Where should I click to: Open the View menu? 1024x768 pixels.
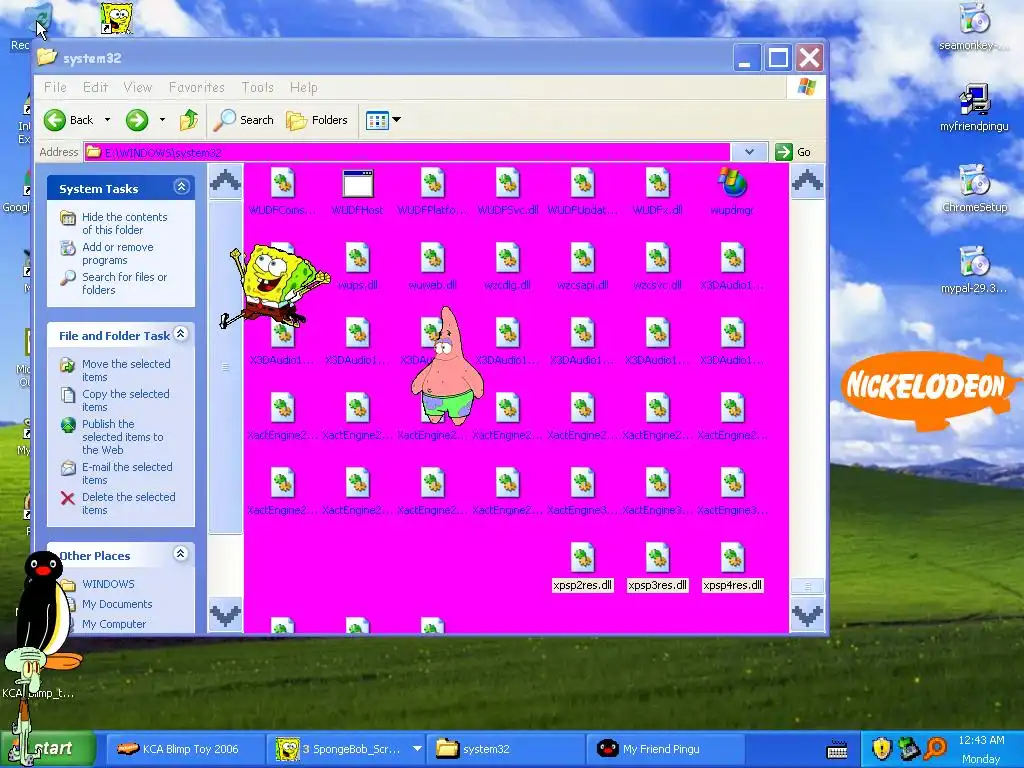tap(137, 87)
